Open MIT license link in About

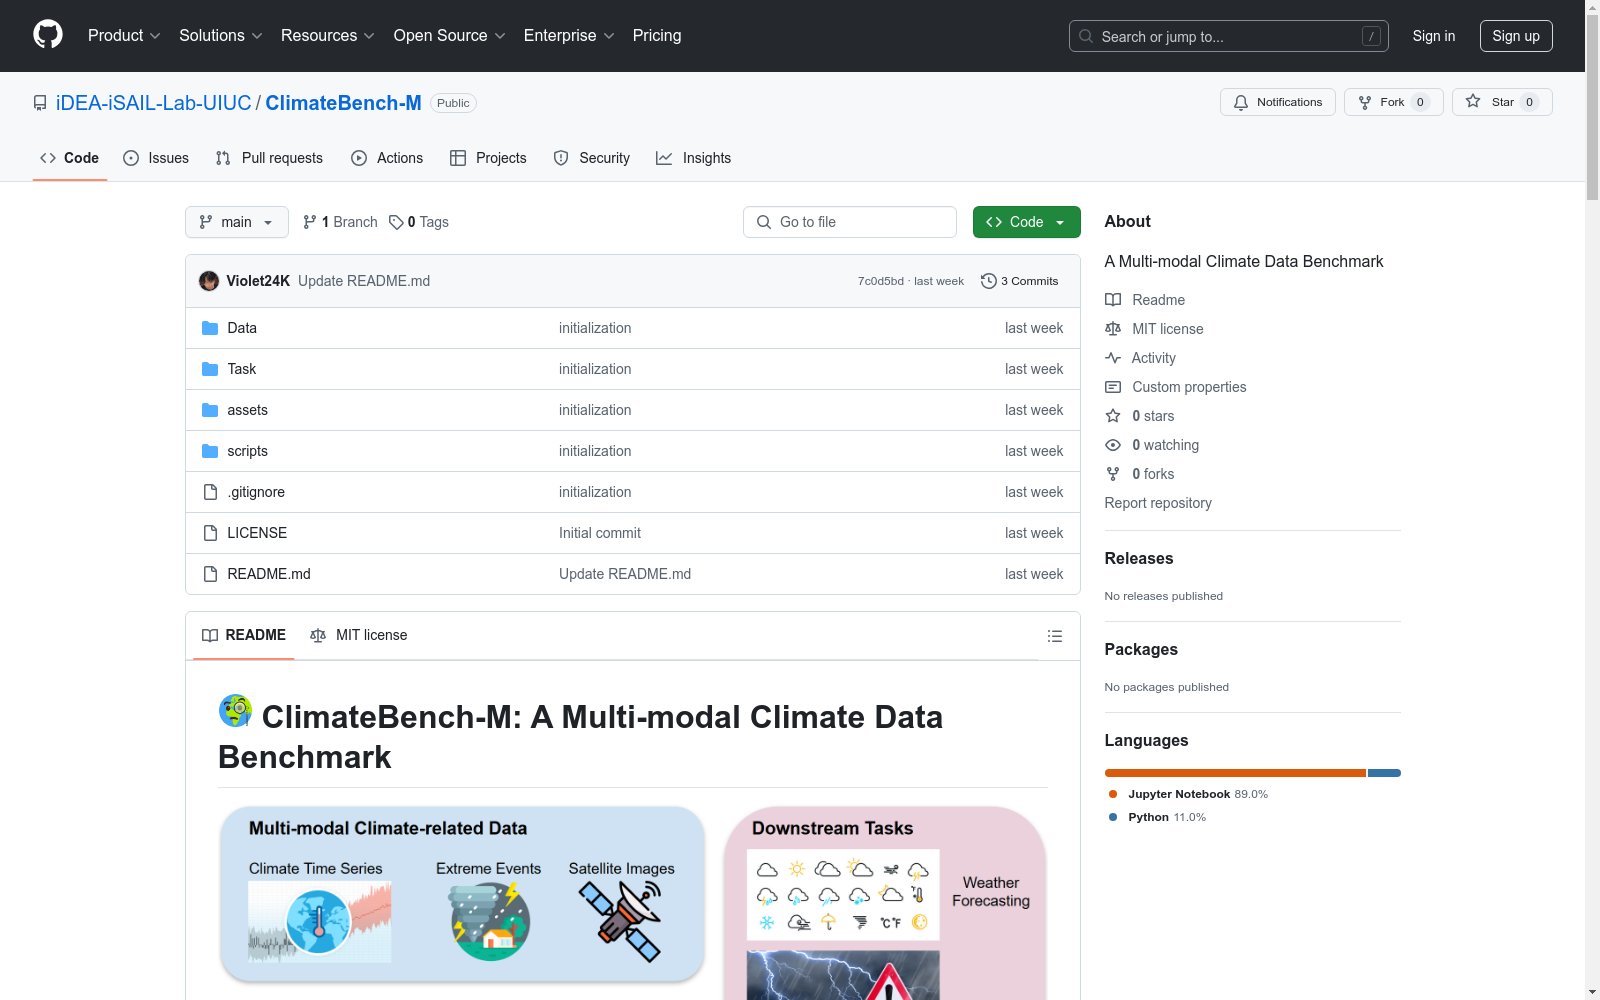[1154, 329]
